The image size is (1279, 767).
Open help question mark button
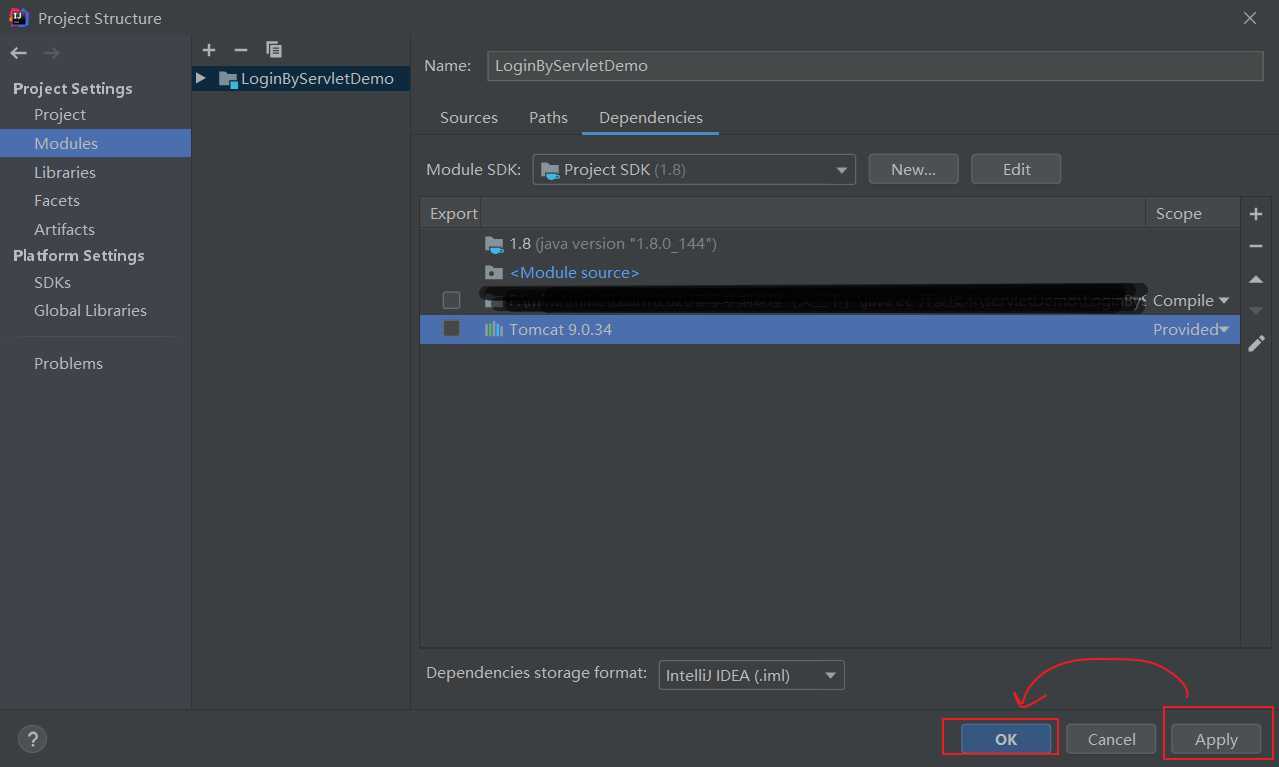tap(32, 739)
